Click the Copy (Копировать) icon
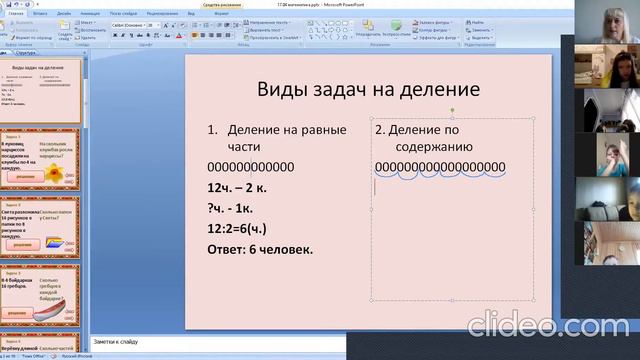This screenshot has height=360, width=640. click(x=12, y=30)
